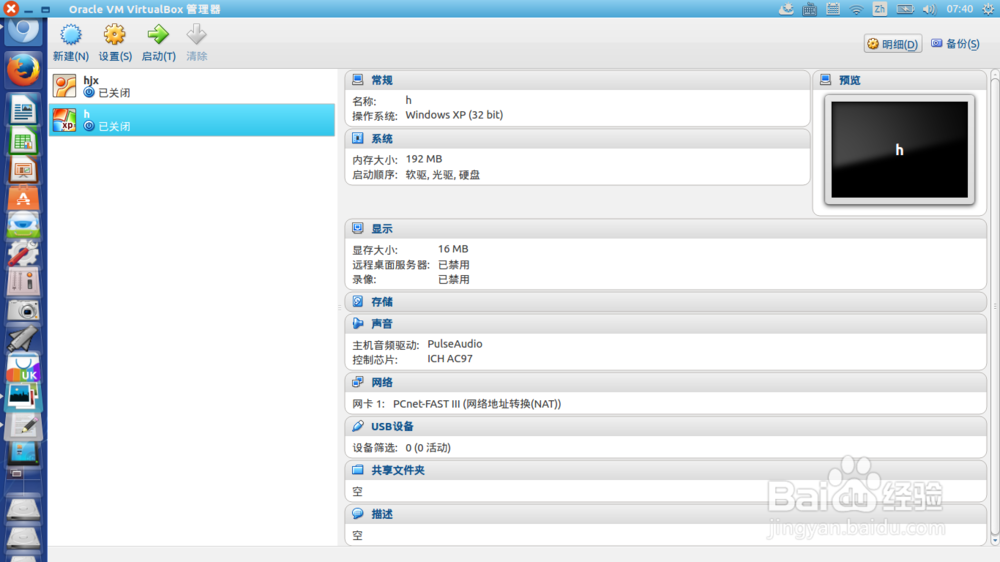Click the 预览 preview panel header
1000x562 pixels.
[900, 80]
